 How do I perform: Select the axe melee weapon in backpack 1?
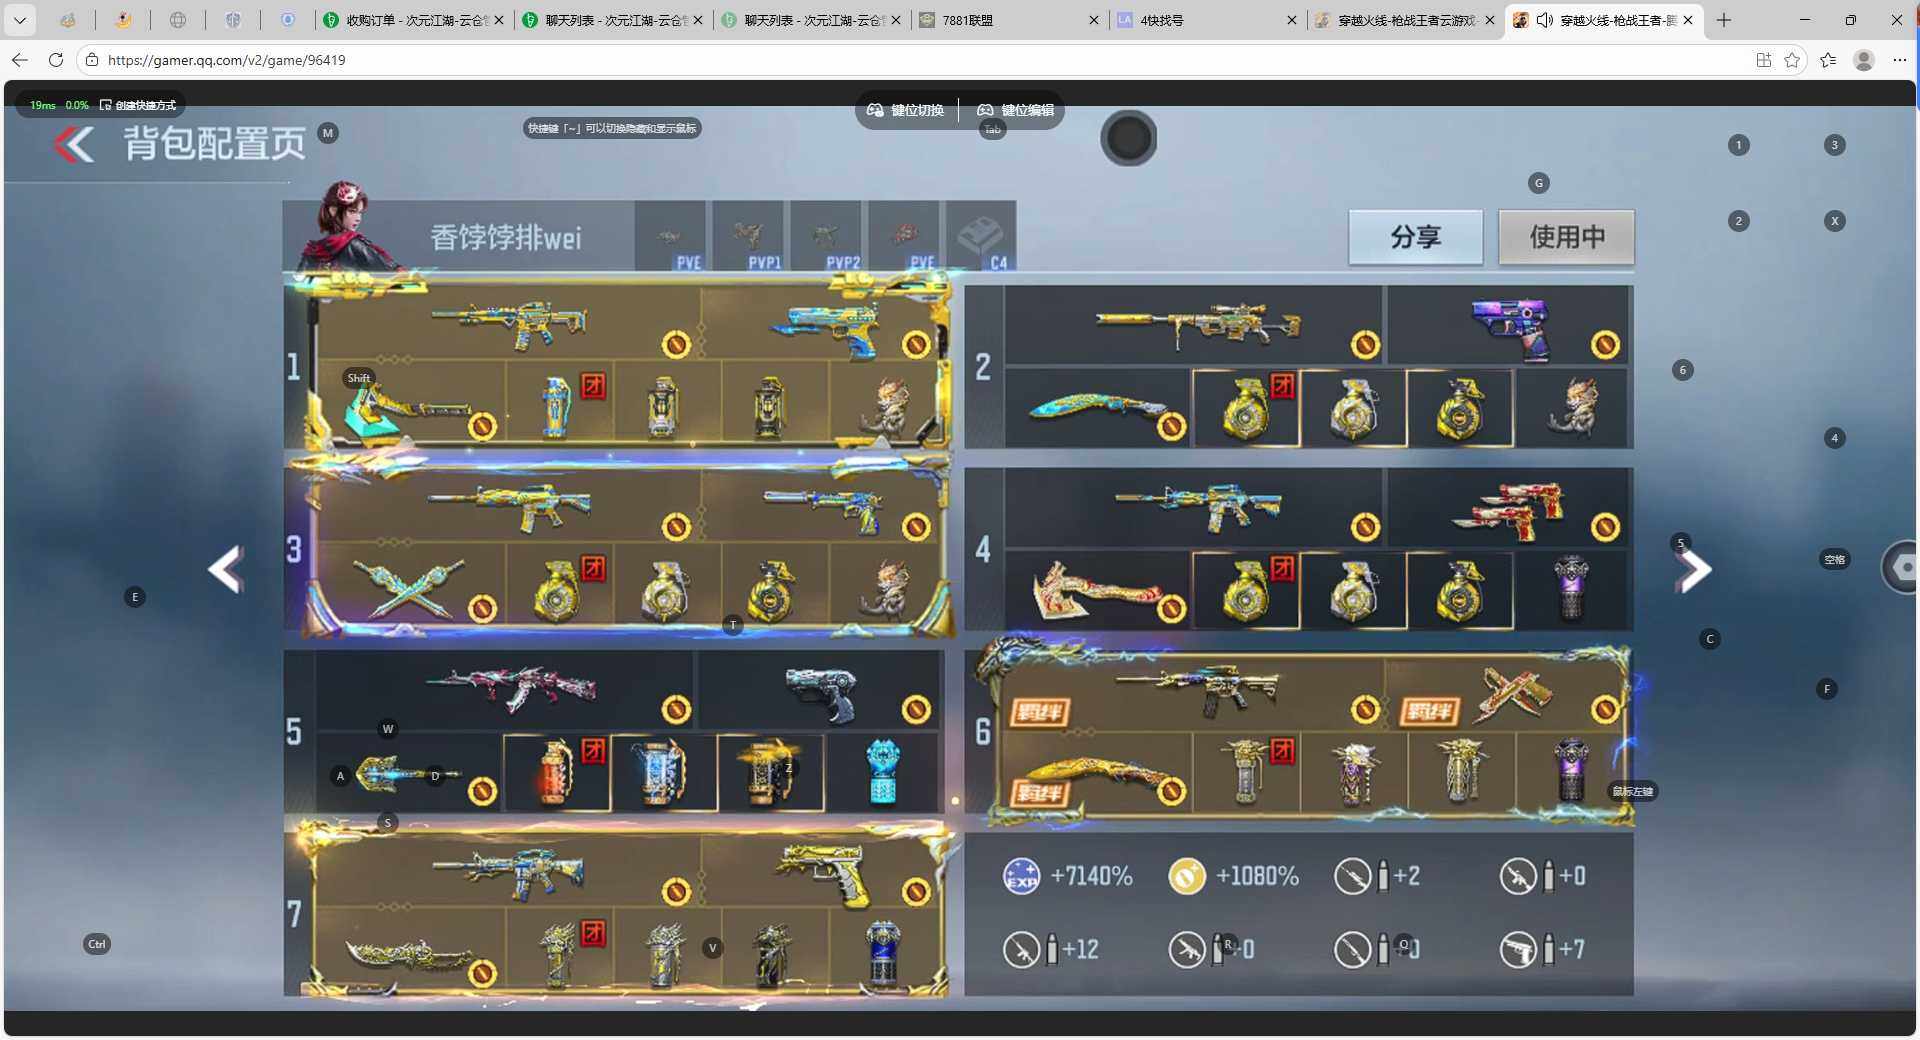click(x=410, y=410)
